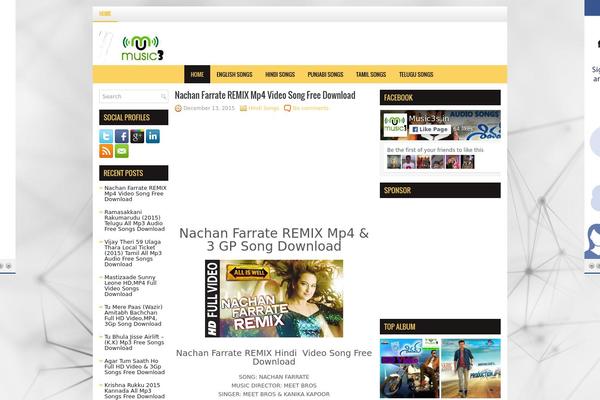Image resolution: width=600 pixels, height=400 pixels.
Task: Click the Music3 site logo
Action: 142,47
